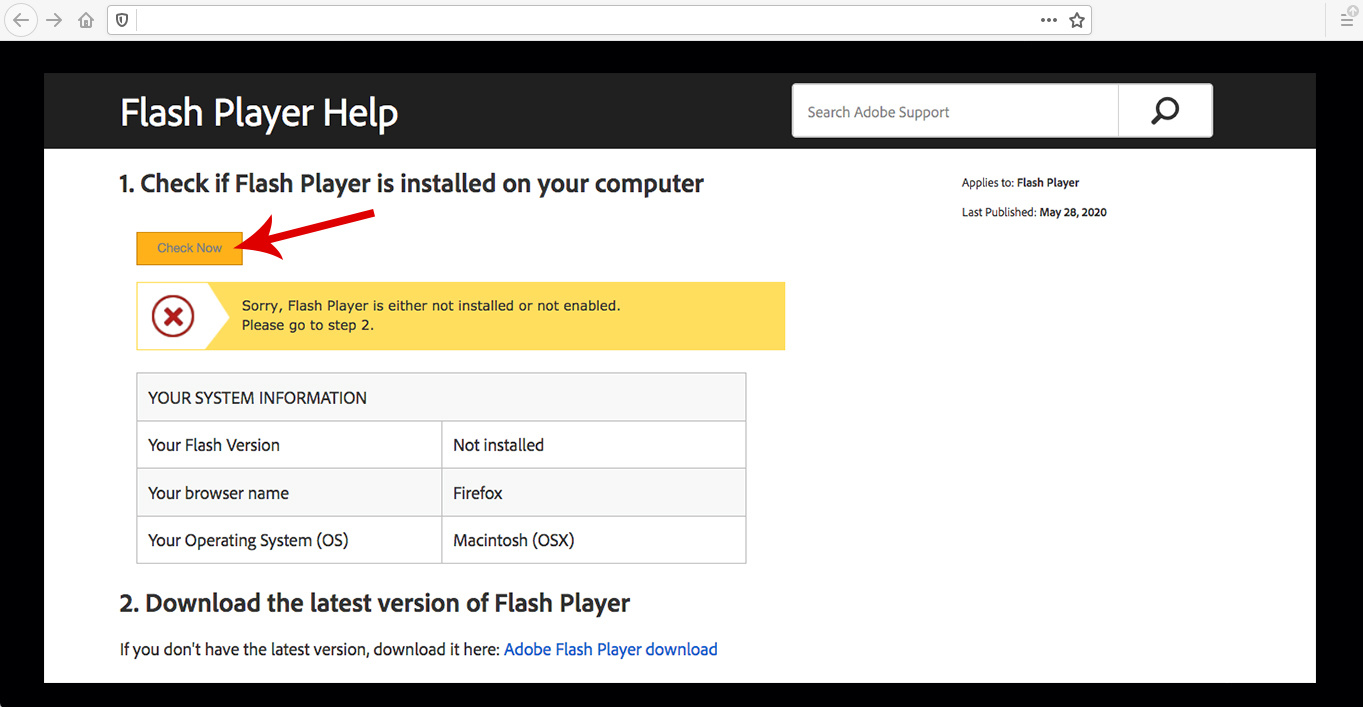
Task: Bookmark this page with the star icon
Action: pos(1077,20)
